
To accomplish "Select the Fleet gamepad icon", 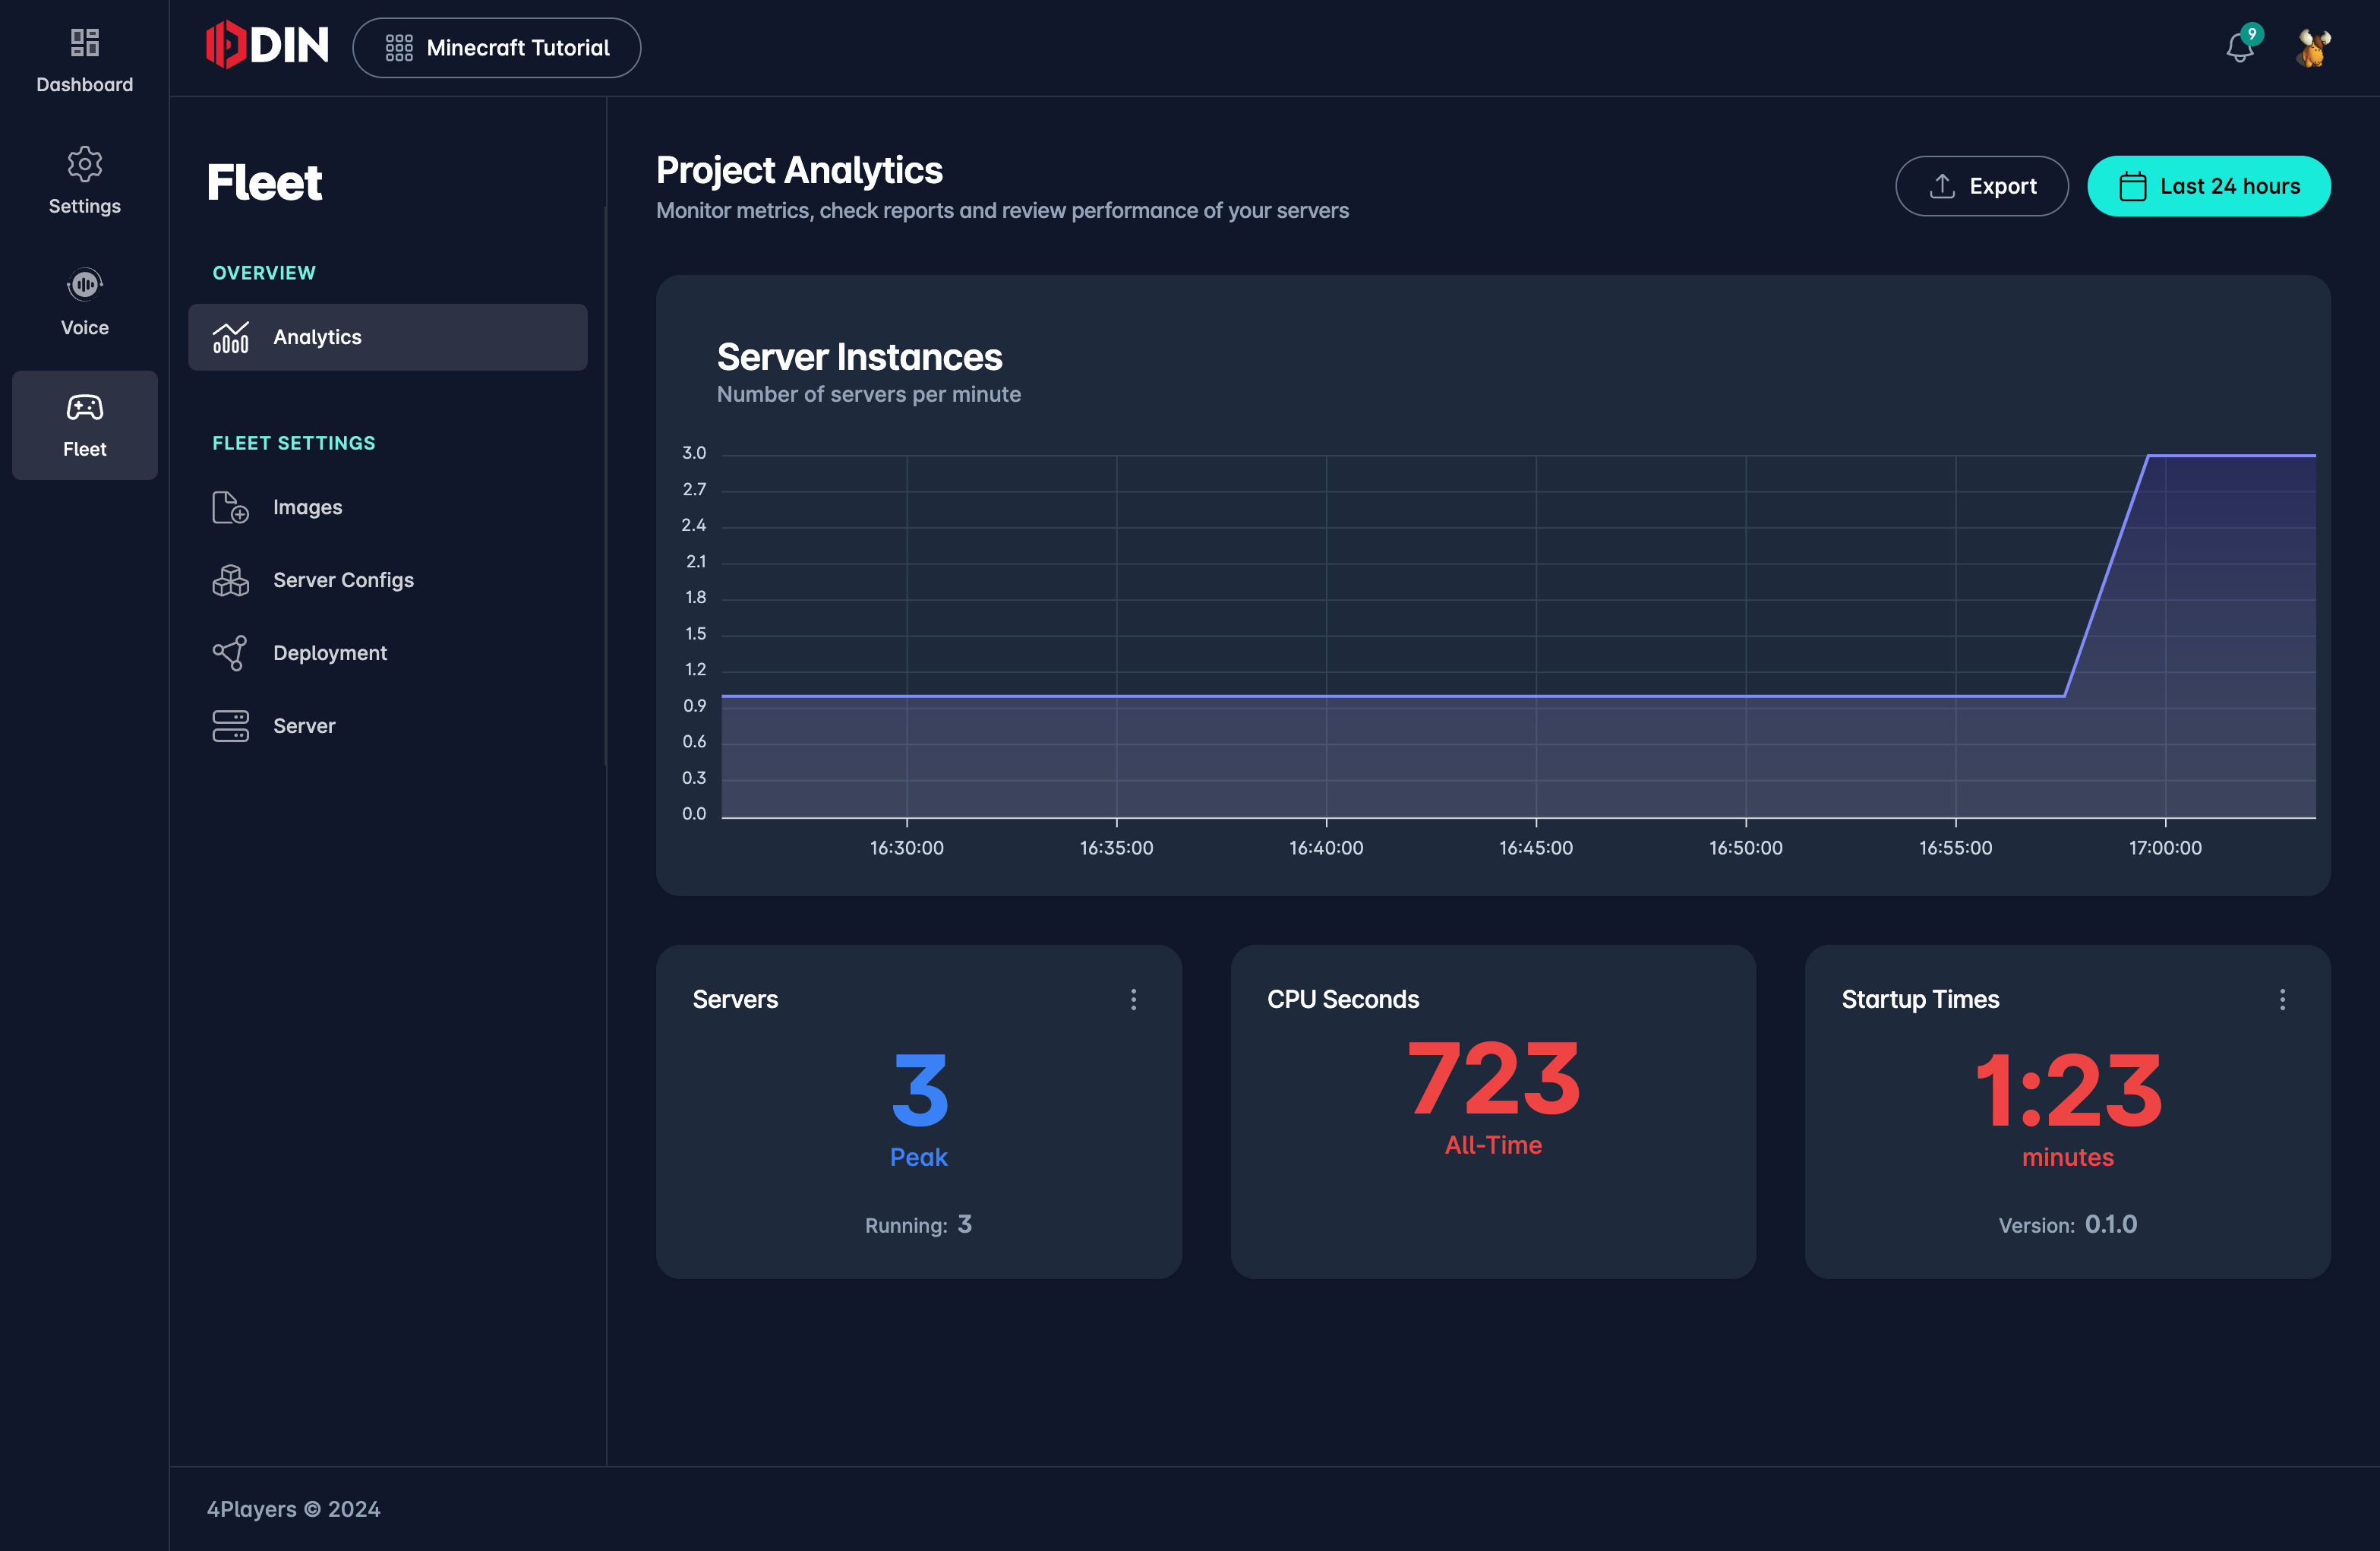I will pyautogui.click(x=85, y=407).
